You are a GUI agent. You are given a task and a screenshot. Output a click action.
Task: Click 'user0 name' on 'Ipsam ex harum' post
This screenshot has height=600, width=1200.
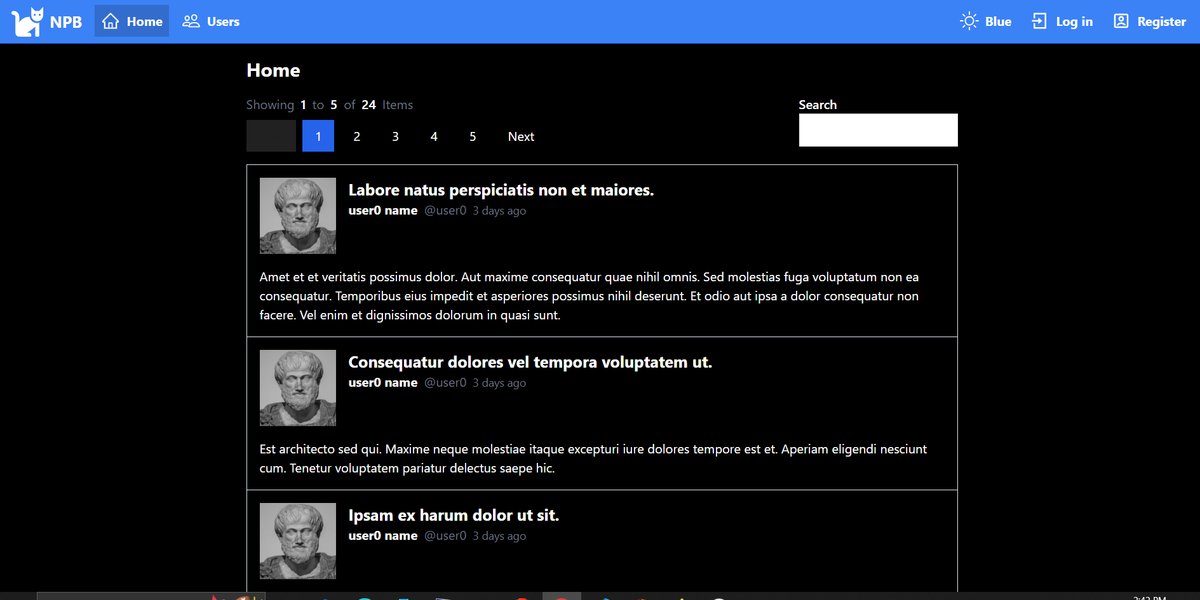coord(383,536)
